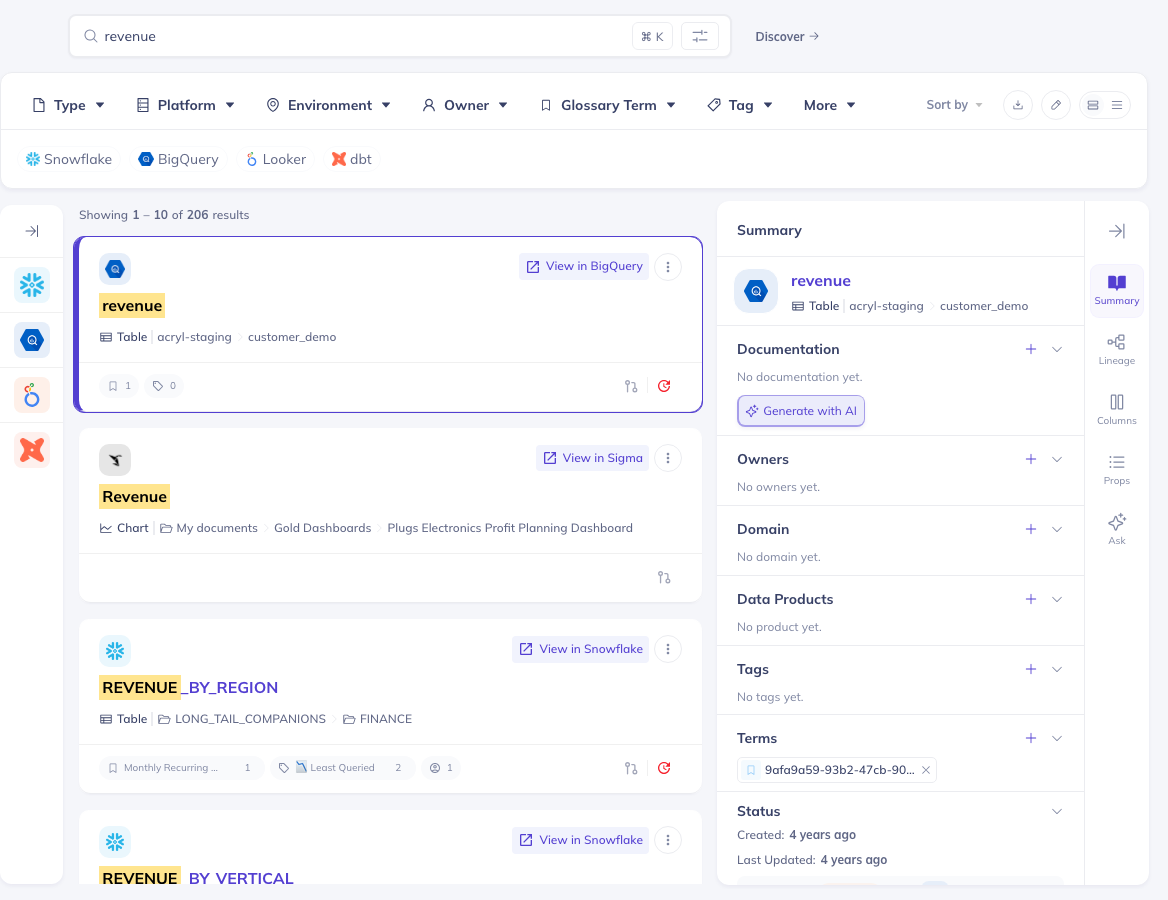Screen dimensions: 1168x900
Task: Open the More filters dropdown
Action: point(829,105)
